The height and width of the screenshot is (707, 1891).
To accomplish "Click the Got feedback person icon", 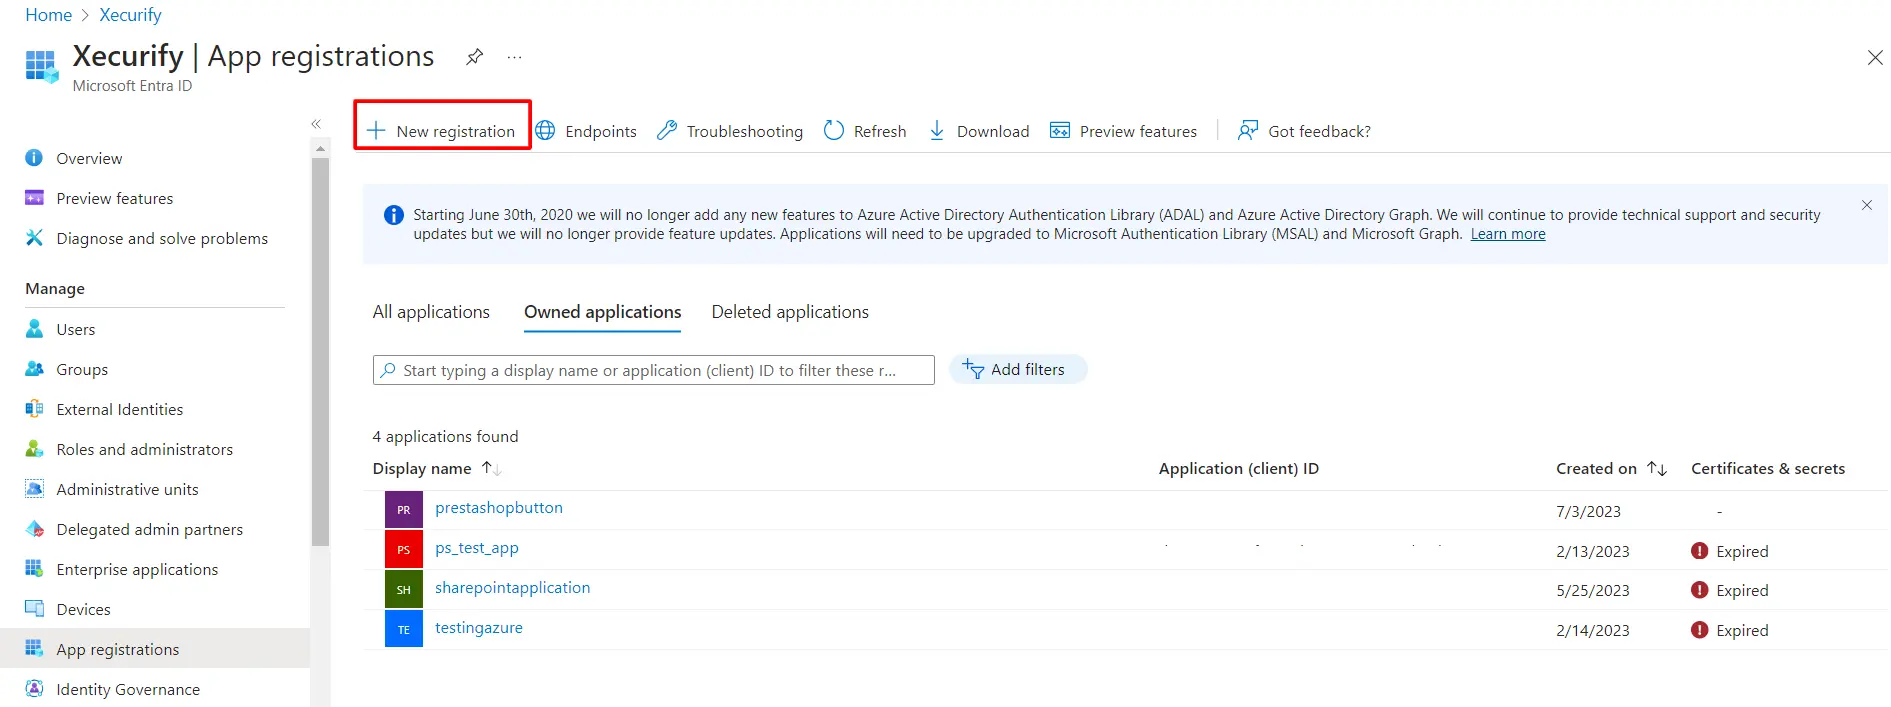I will coord(1248,130).
